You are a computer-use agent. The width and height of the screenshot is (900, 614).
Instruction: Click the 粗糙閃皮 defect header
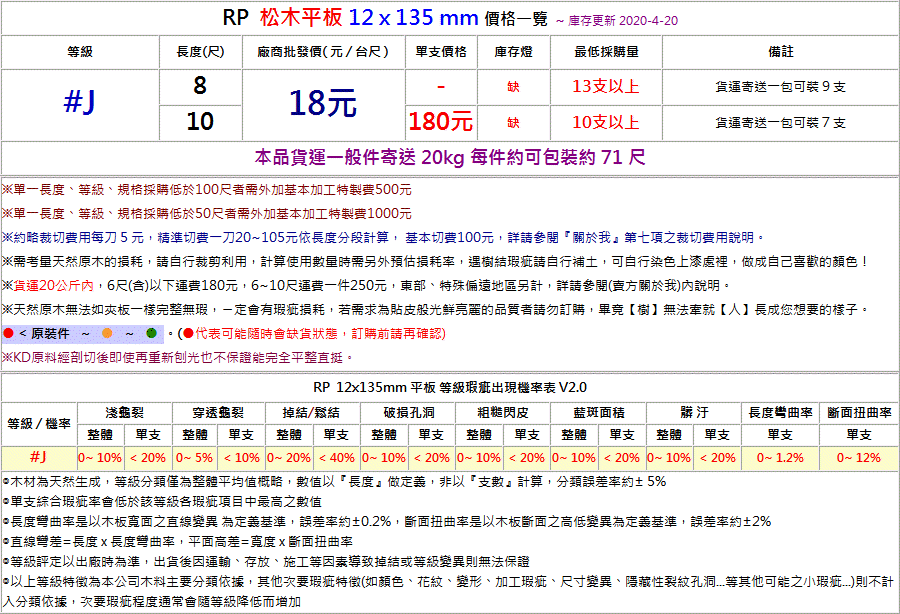(503, 413)
